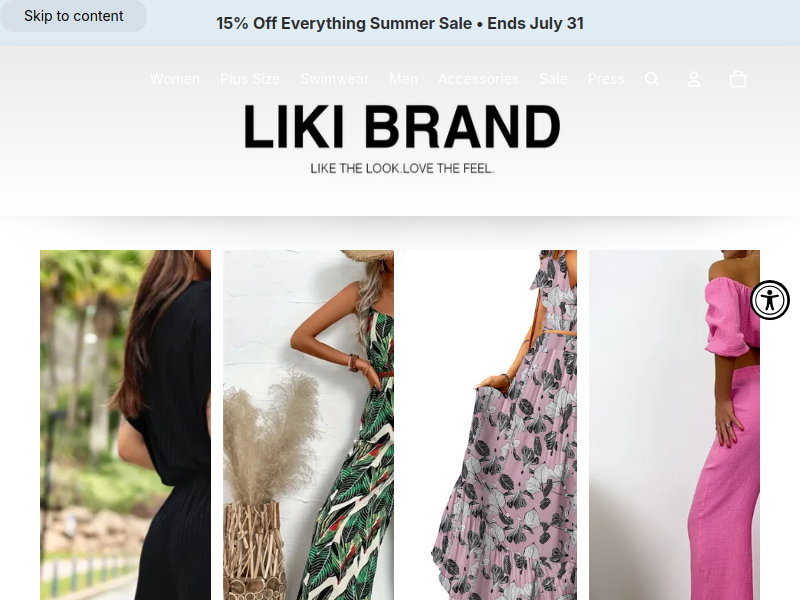Click the LIKI BRAND logo
The image size is (800, 600).
point(402,127)
